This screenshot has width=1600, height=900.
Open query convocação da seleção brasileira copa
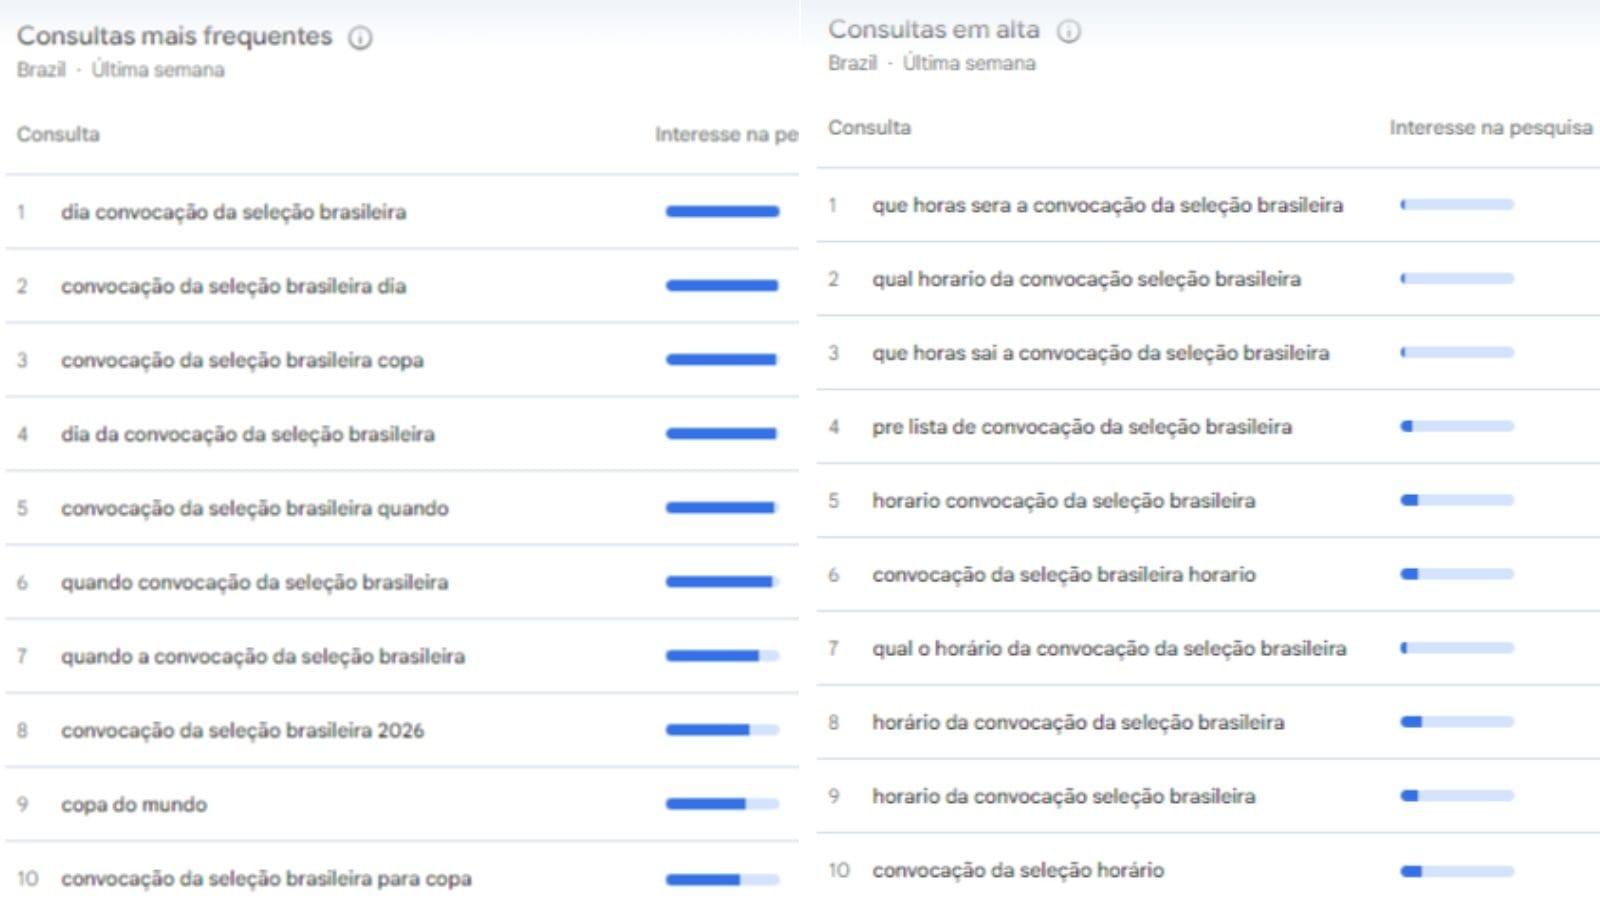[242, 360]
